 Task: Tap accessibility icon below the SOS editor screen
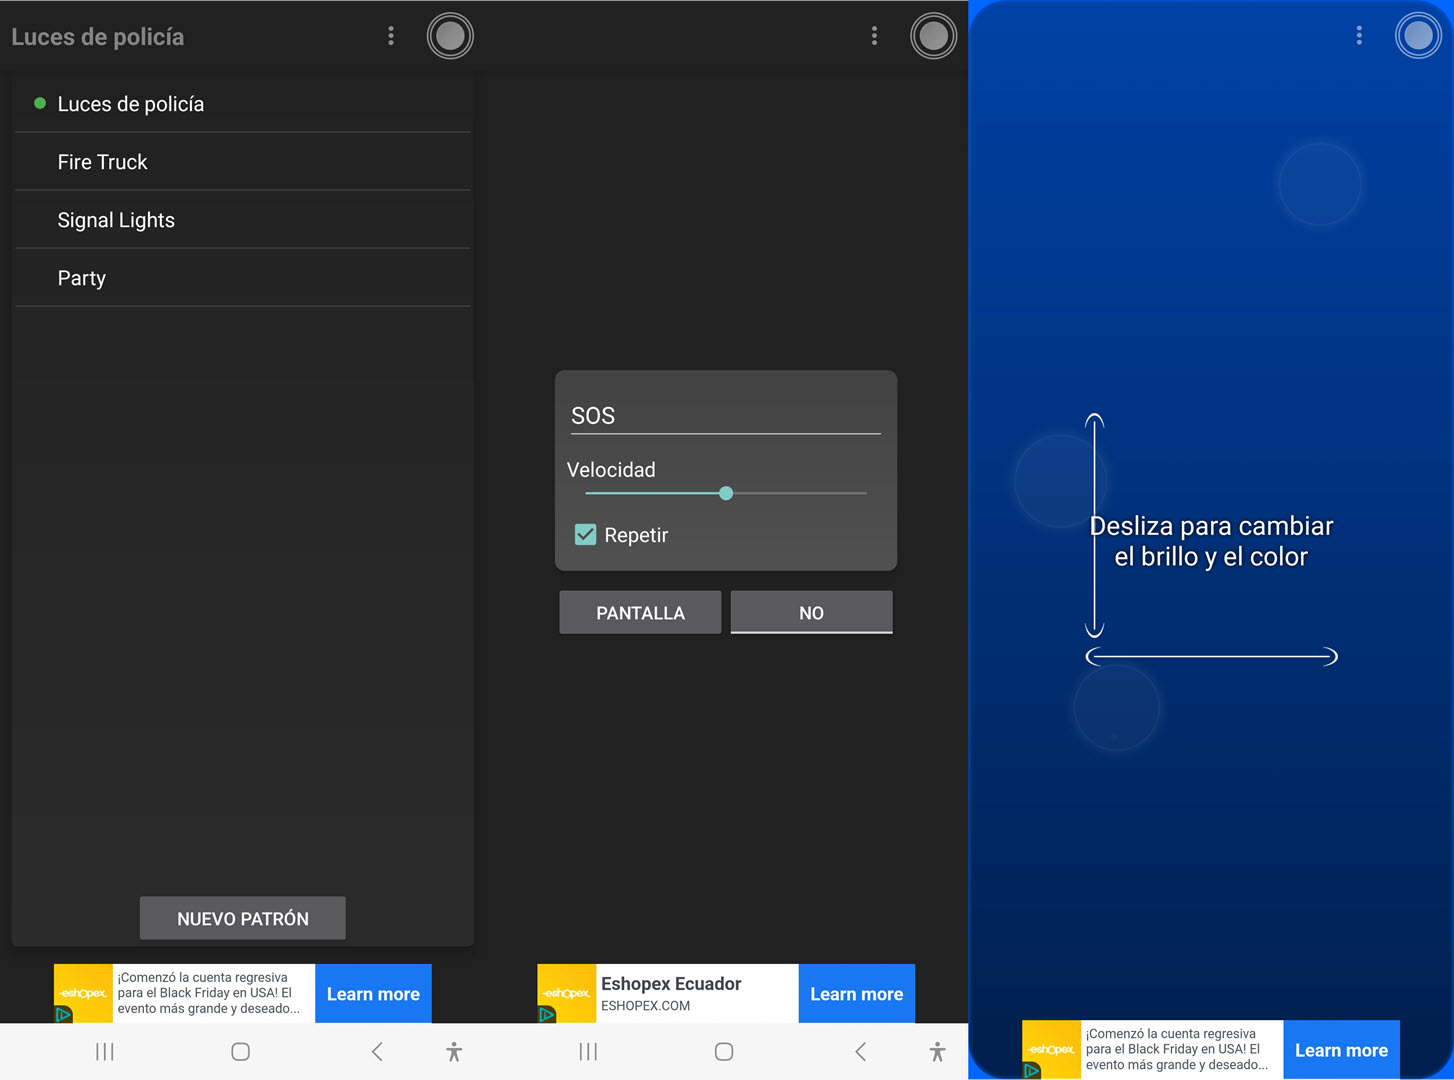click(937, 1051)
